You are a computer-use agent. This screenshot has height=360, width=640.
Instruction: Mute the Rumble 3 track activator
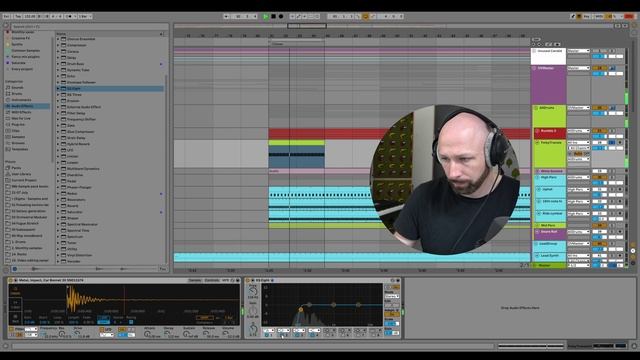pyautogui.click(x=599, y=131)
